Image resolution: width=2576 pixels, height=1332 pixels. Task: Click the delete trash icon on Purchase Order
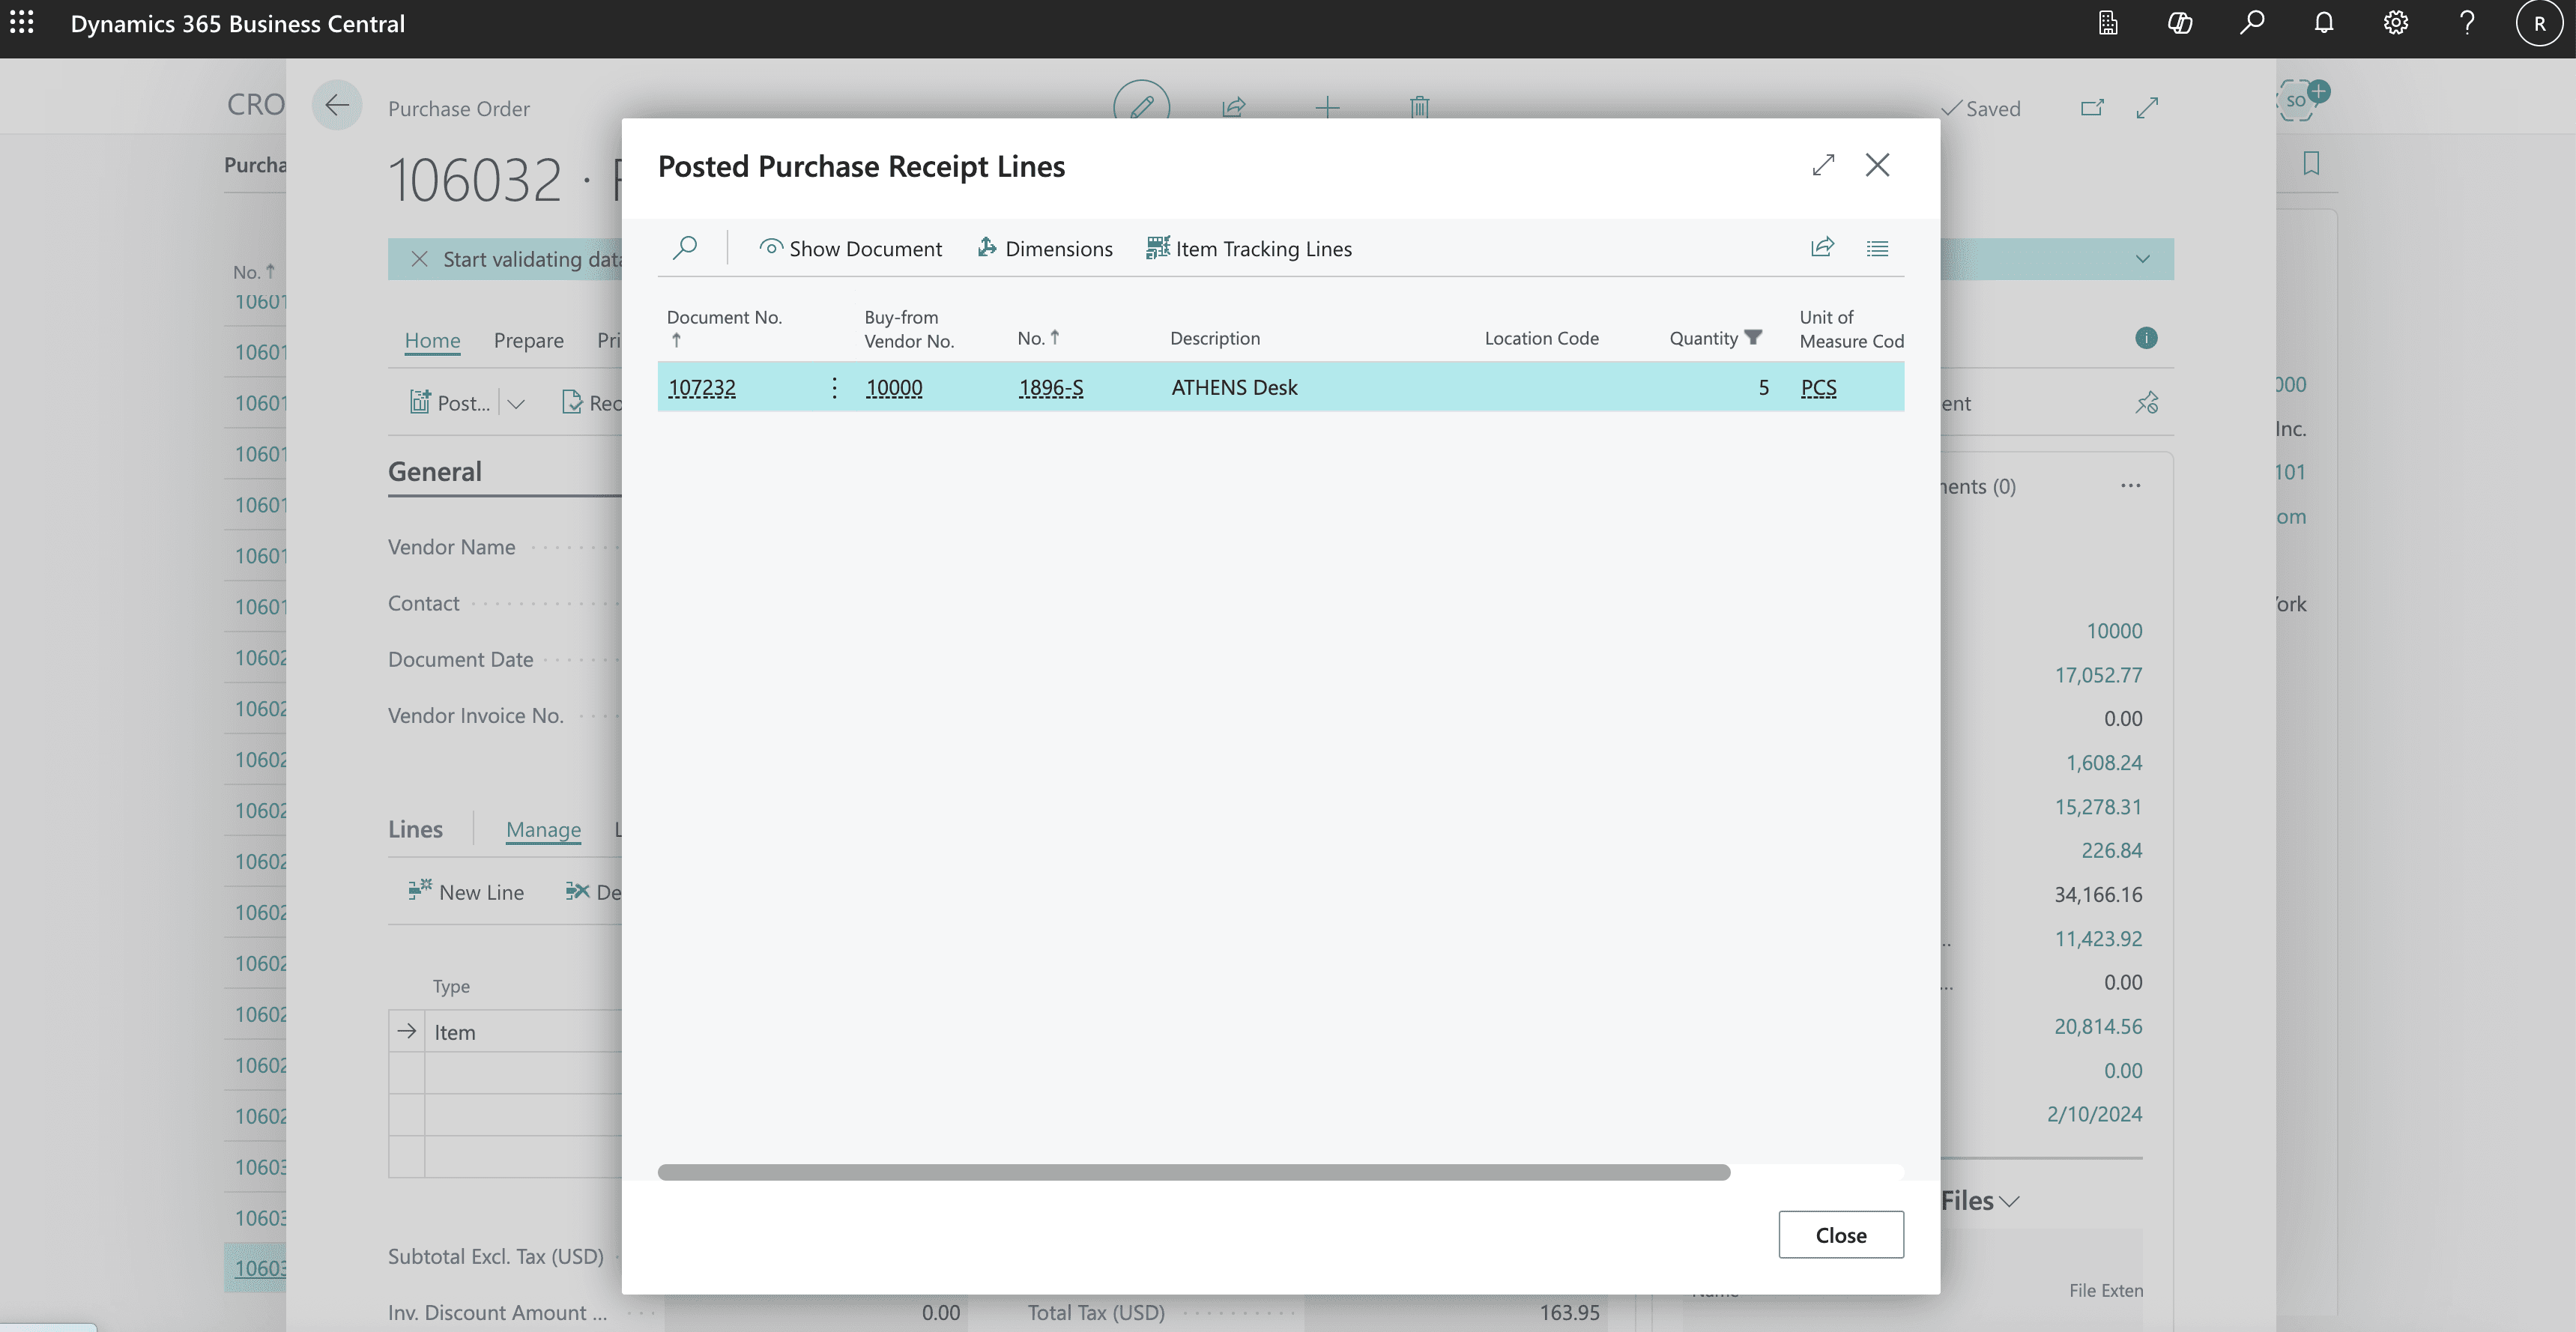(1419, 107)
